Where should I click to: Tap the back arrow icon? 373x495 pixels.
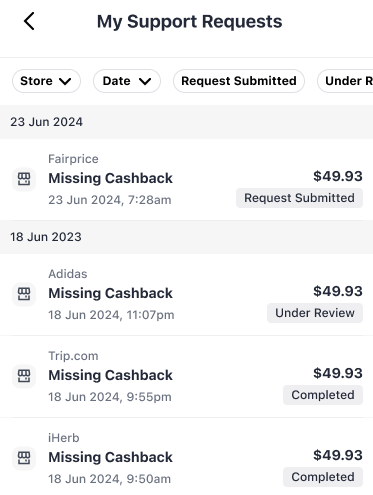pyautogui.click(x=29, y=21)
